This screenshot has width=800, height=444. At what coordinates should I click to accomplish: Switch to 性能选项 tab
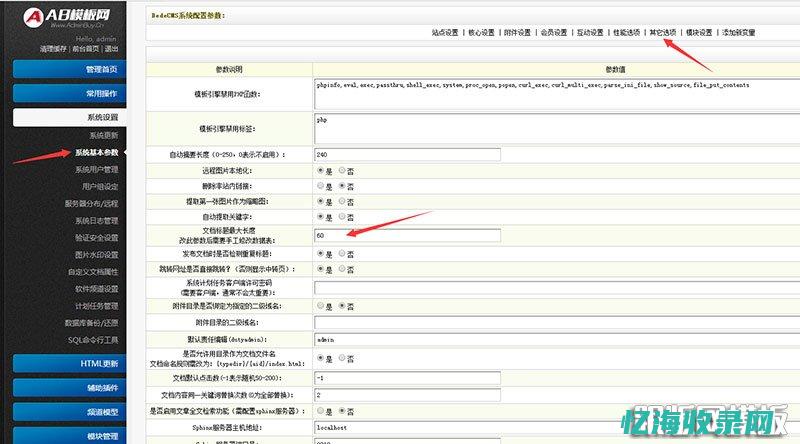click(625, 33)
